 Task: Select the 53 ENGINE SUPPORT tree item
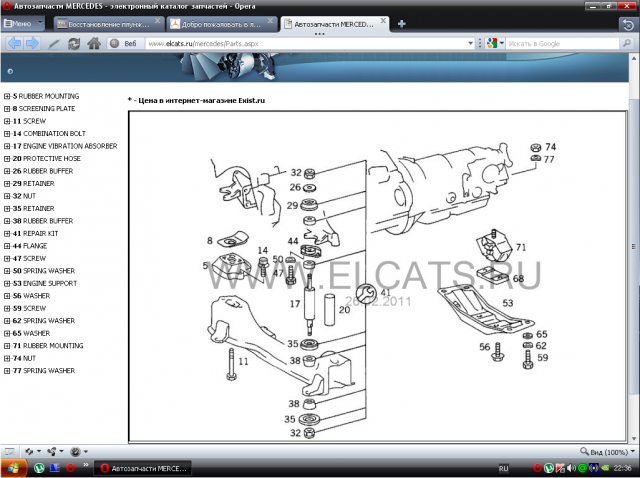45,283
